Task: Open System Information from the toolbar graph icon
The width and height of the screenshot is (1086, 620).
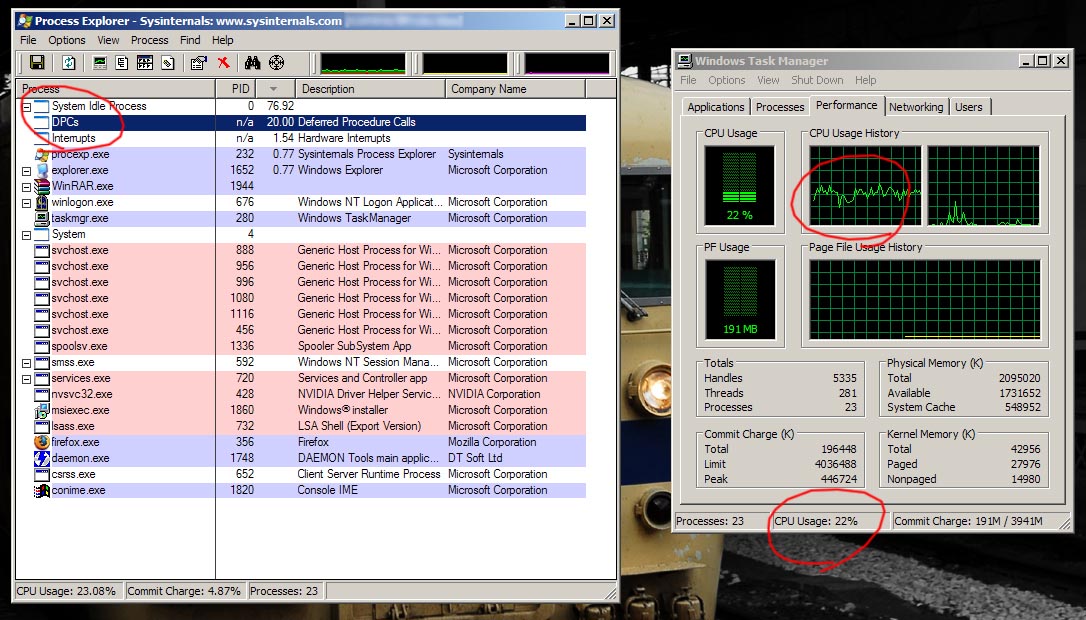Action: [100, 63]
